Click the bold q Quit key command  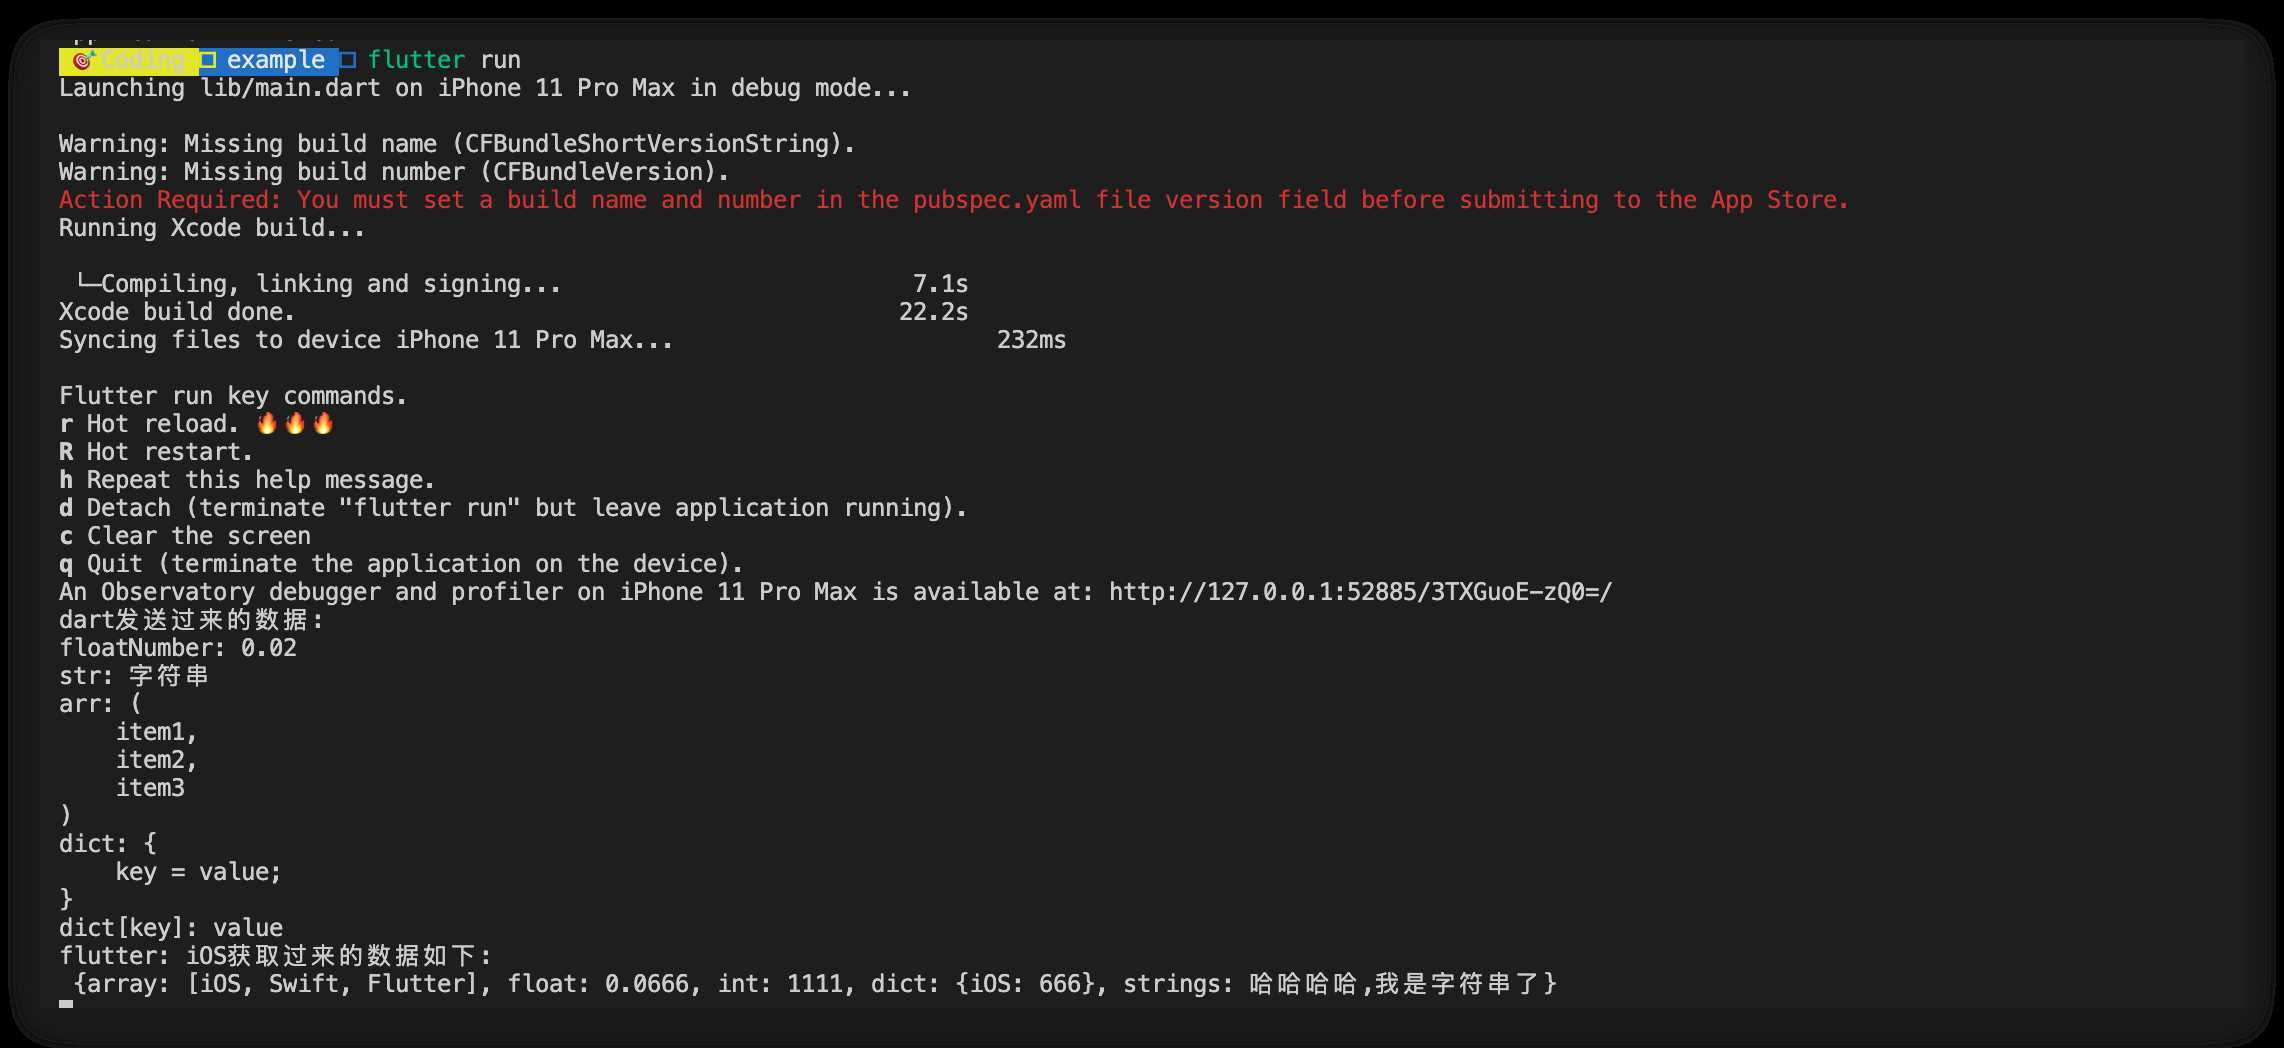pyautogui.click(x=66, y=565)
